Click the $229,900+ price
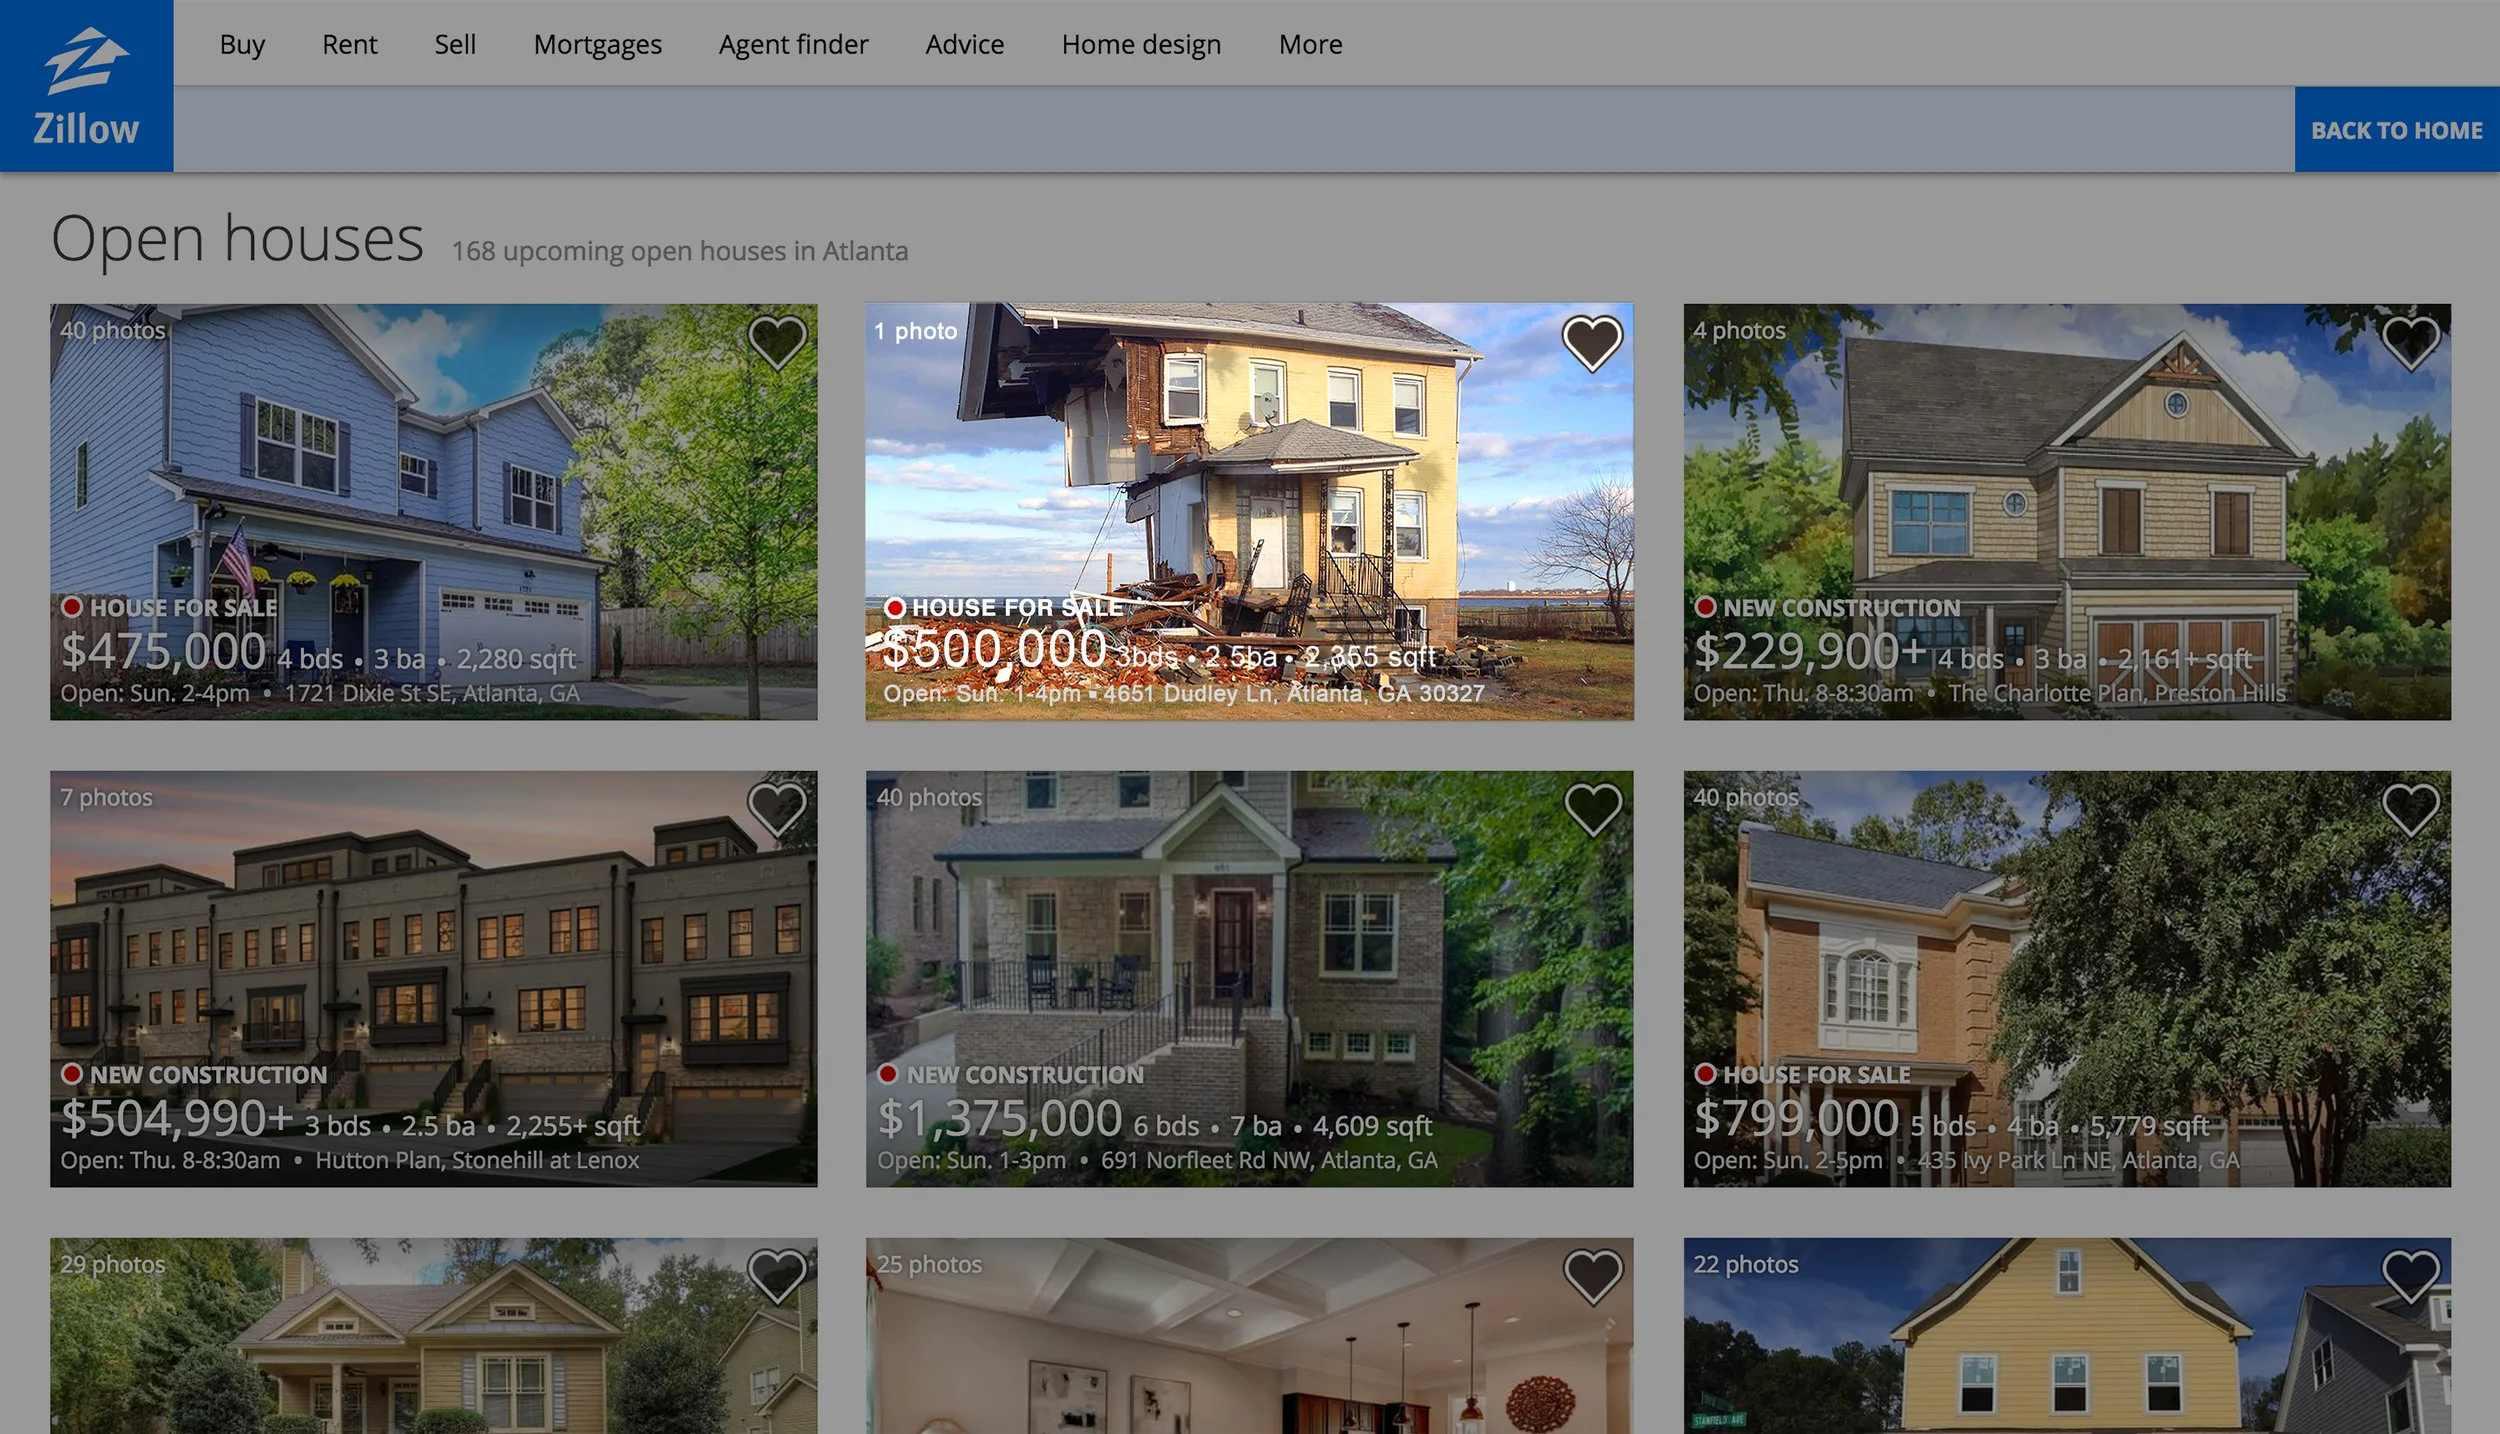The width and height of the screenshot is (2500, 1434). pos(1810,651)
